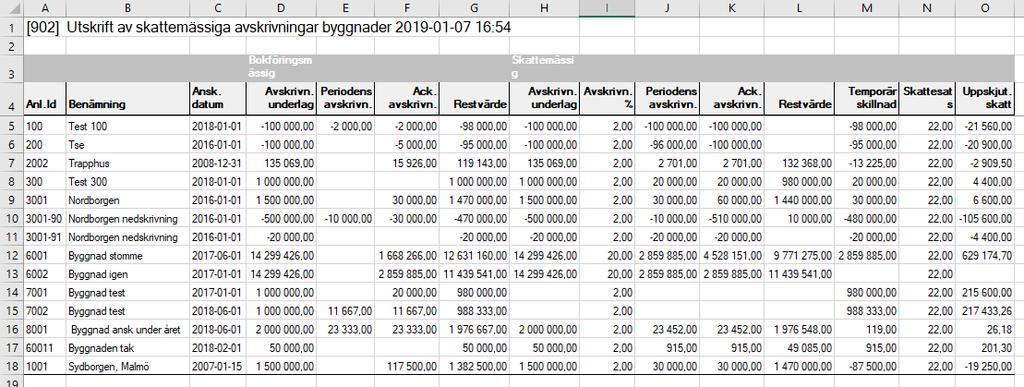Select column header I
This screenshot has width=1024, height=387.
click(x=607, y=8)
